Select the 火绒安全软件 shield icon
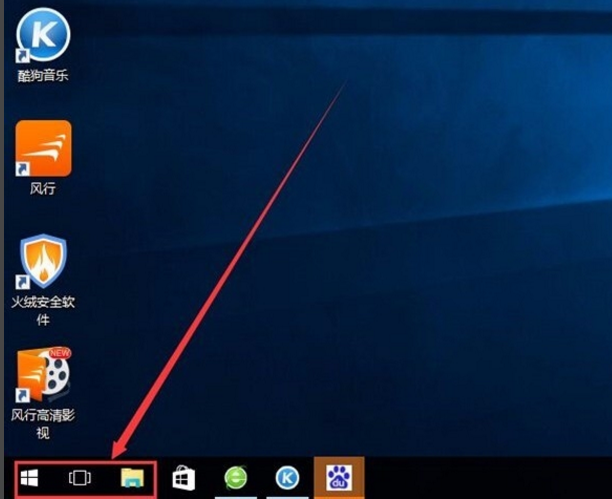Image resolution: width=612 pixels, height=499 pixels. (x=43, y=261)
